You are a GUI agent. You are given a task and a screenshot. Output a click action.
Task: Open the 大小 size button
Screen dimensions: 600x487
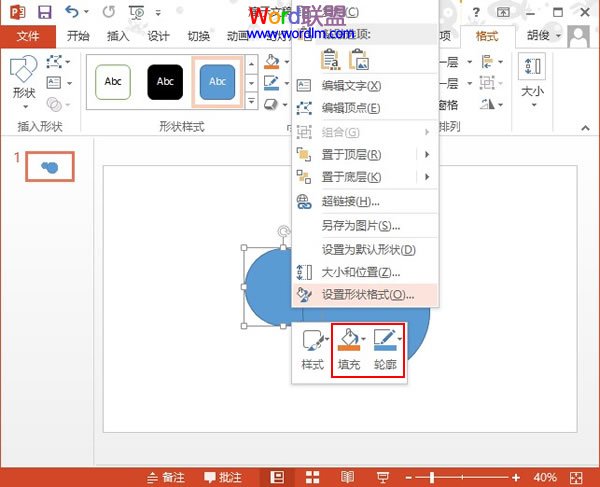pos(532,81)
